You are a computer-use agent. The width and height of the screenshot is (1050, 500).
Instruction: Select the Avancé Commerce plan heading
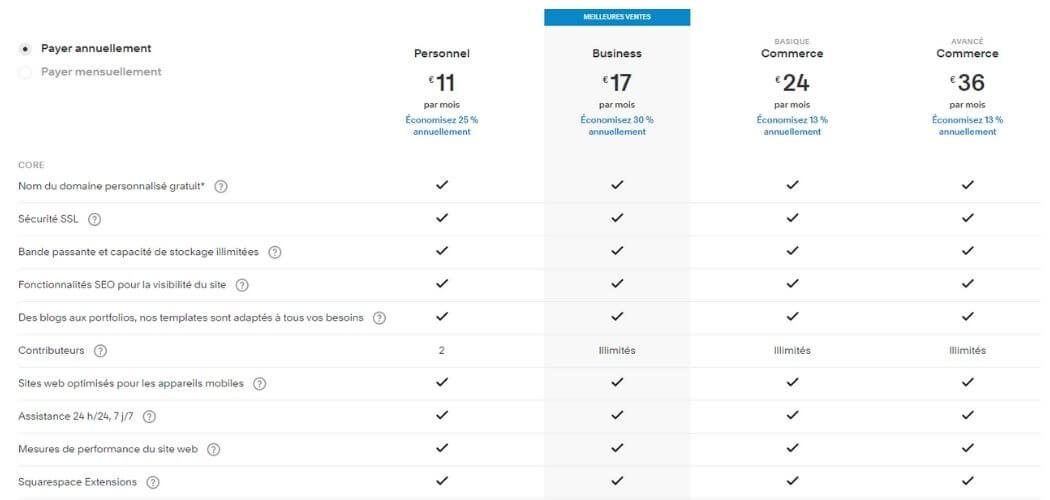click(x=967, y=49)
